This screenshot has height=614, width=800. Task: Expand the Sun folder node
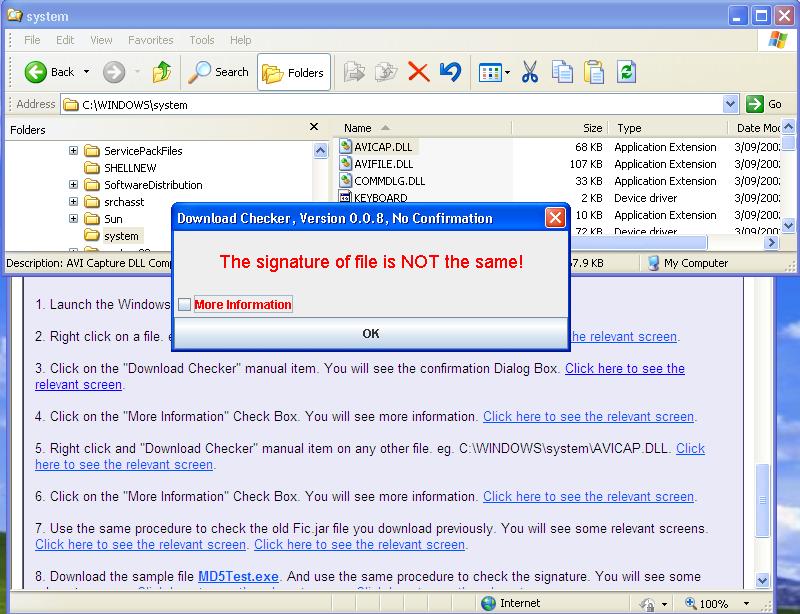tap(73, 218)
